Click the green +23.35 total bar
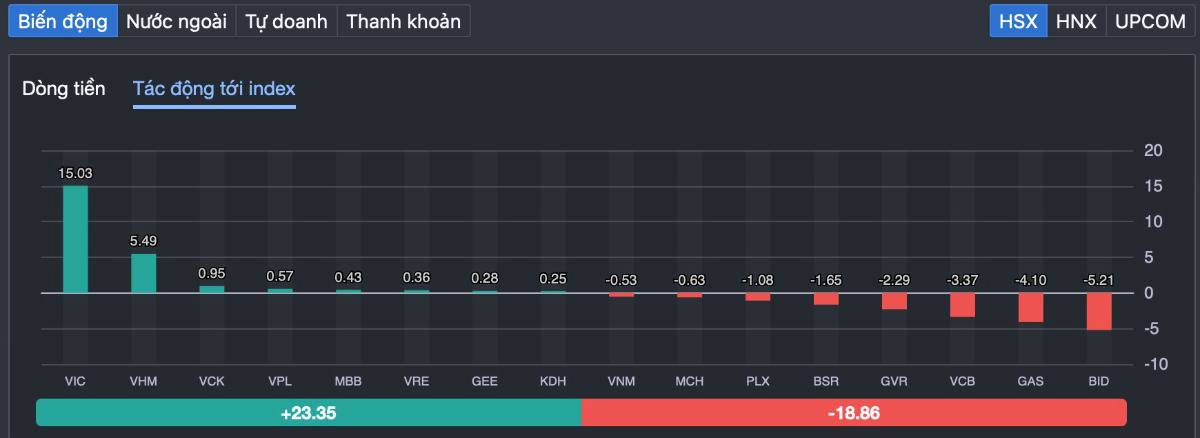The width and height of the screenshot is (1200, 438). click(x=308, y=412)
